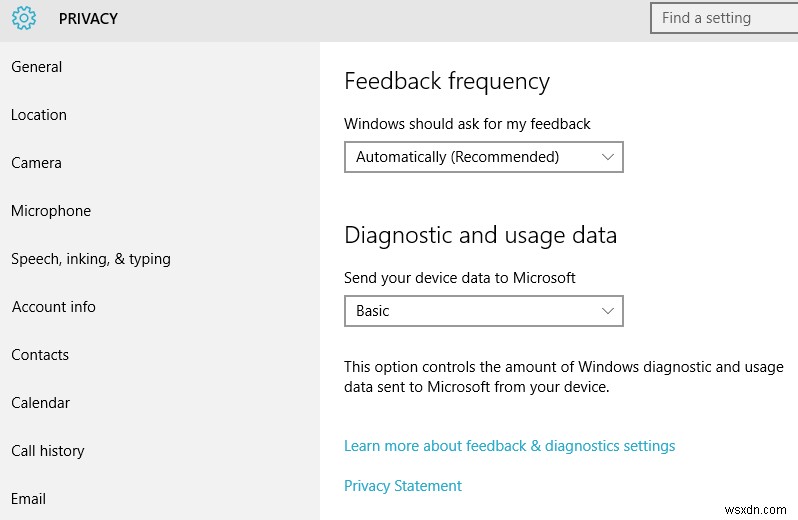The width and height of the screenshot is (798, 520).
Task: Open the Automatically (Recommended) feedback dropdown
Action: tap(483, 157)
